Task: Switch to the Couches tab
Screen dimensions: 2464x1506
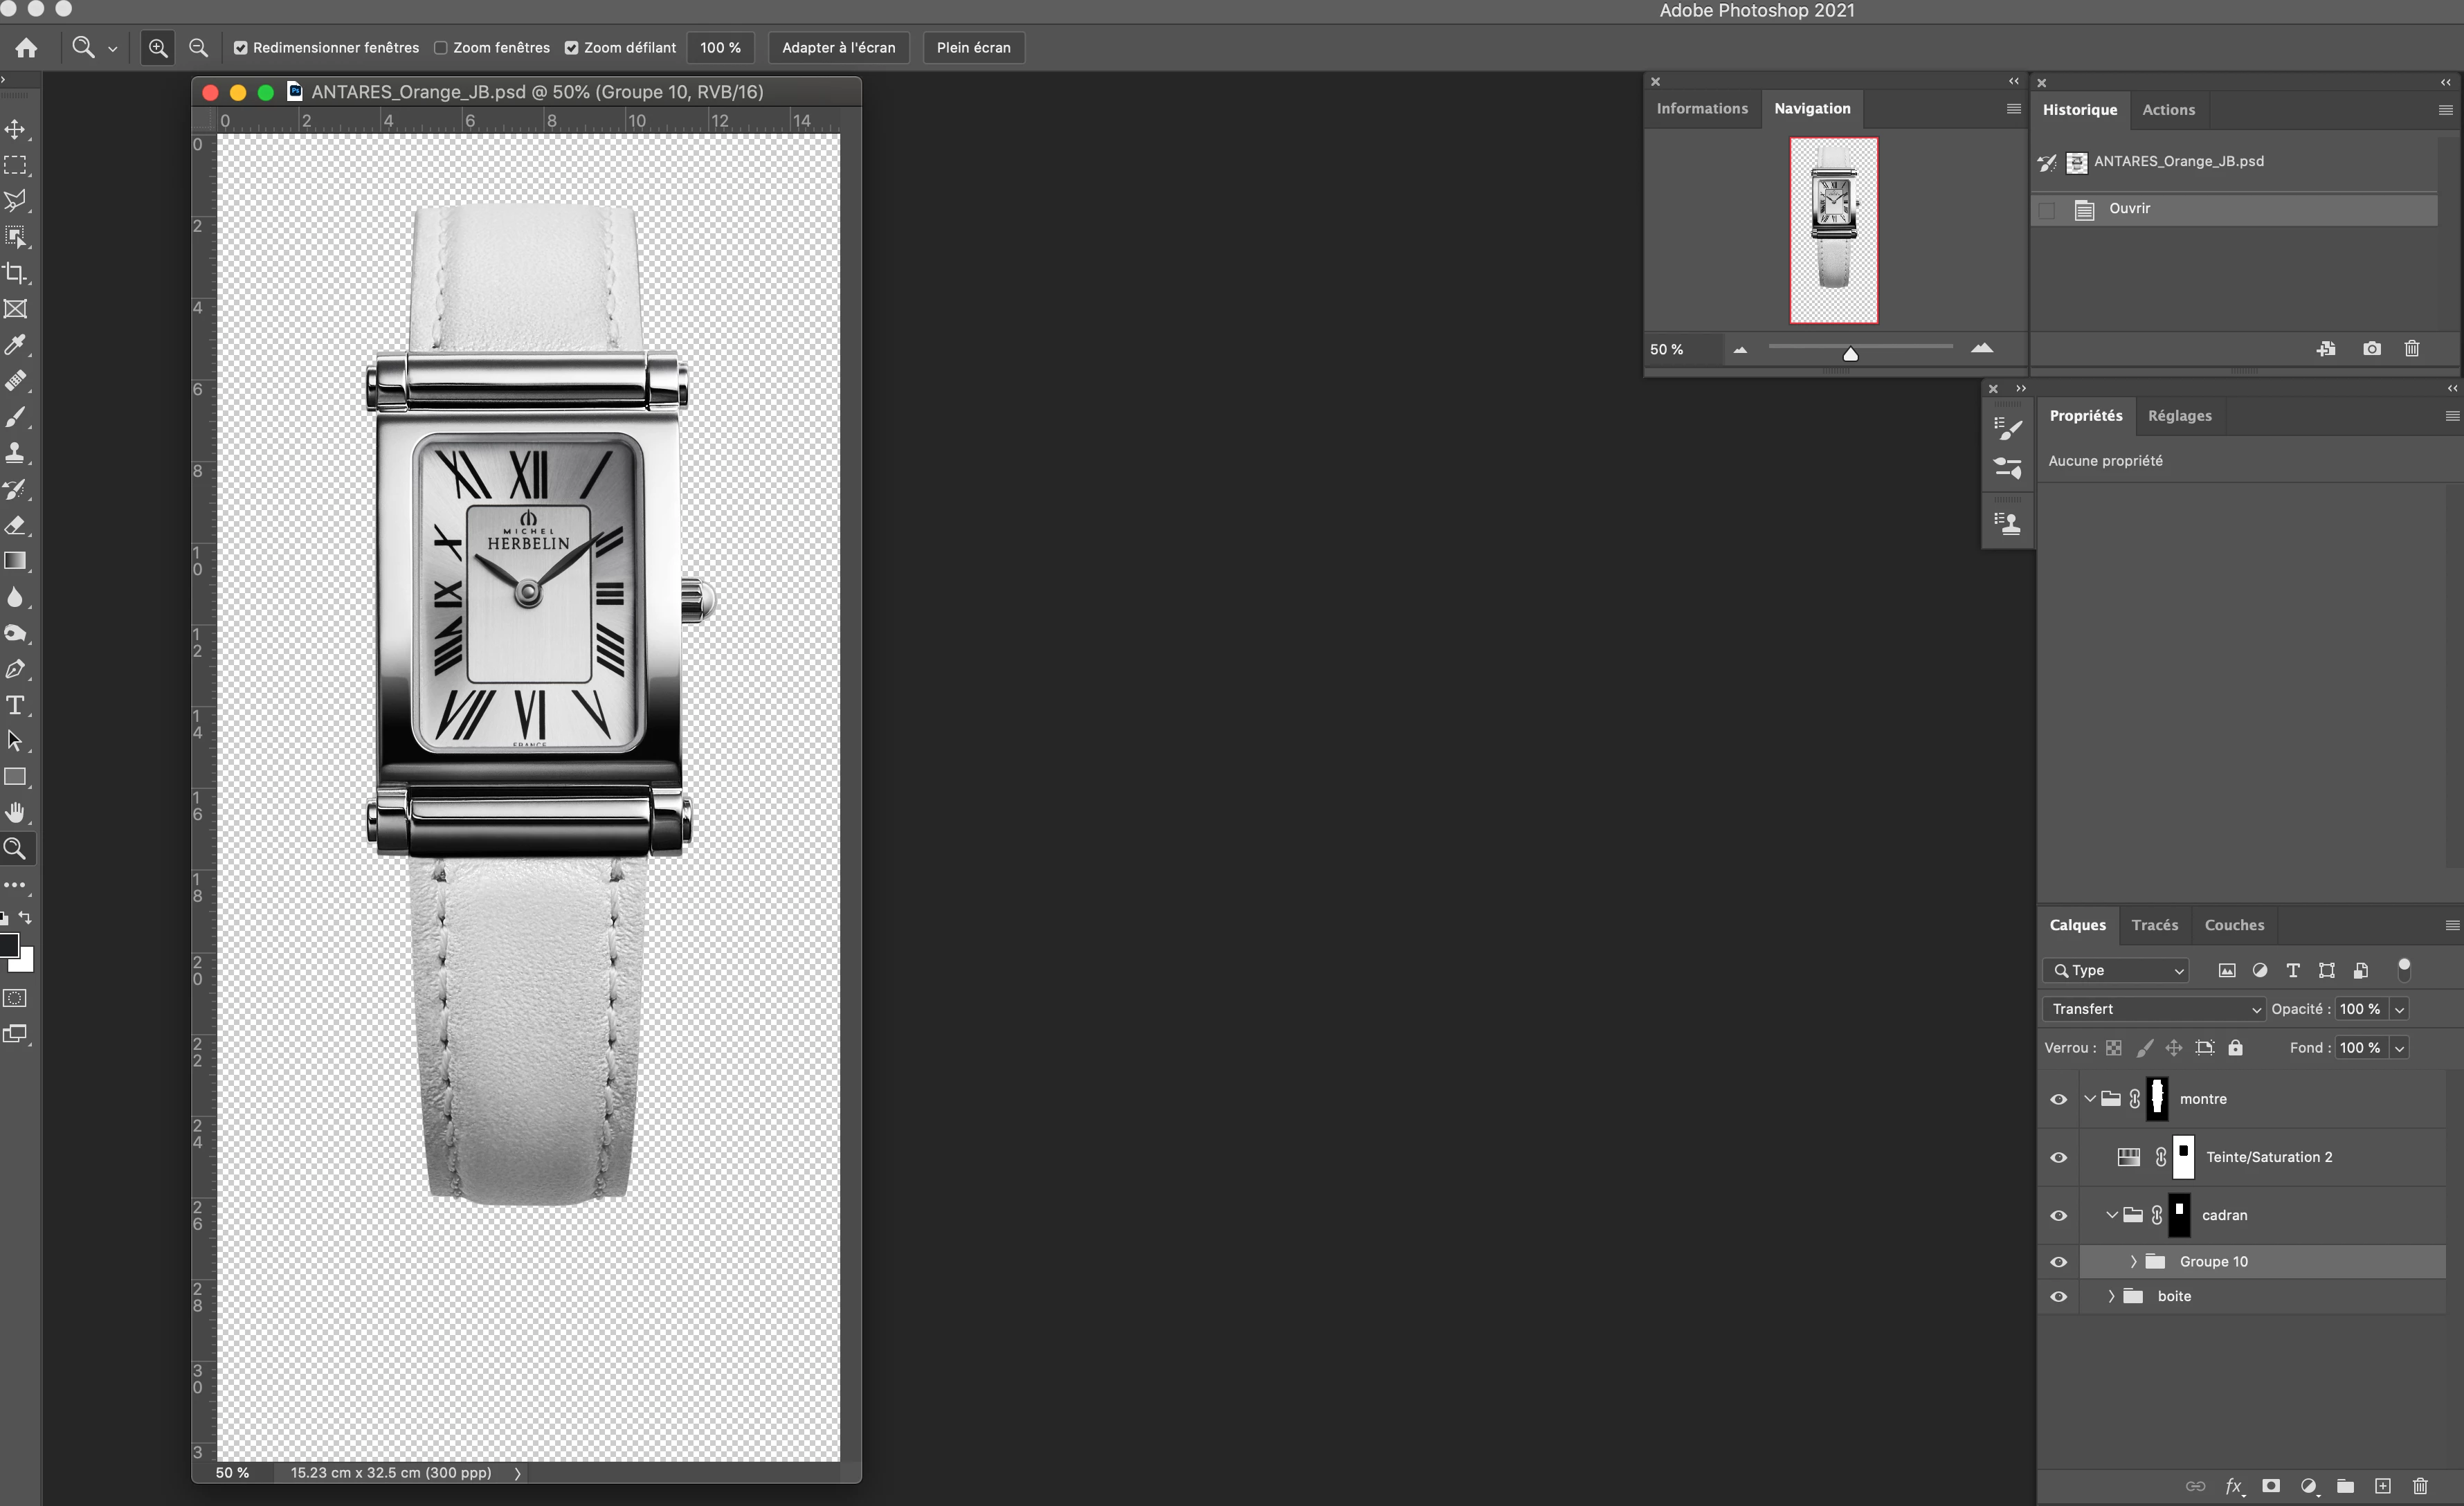Action: [x=2234, y=925]
